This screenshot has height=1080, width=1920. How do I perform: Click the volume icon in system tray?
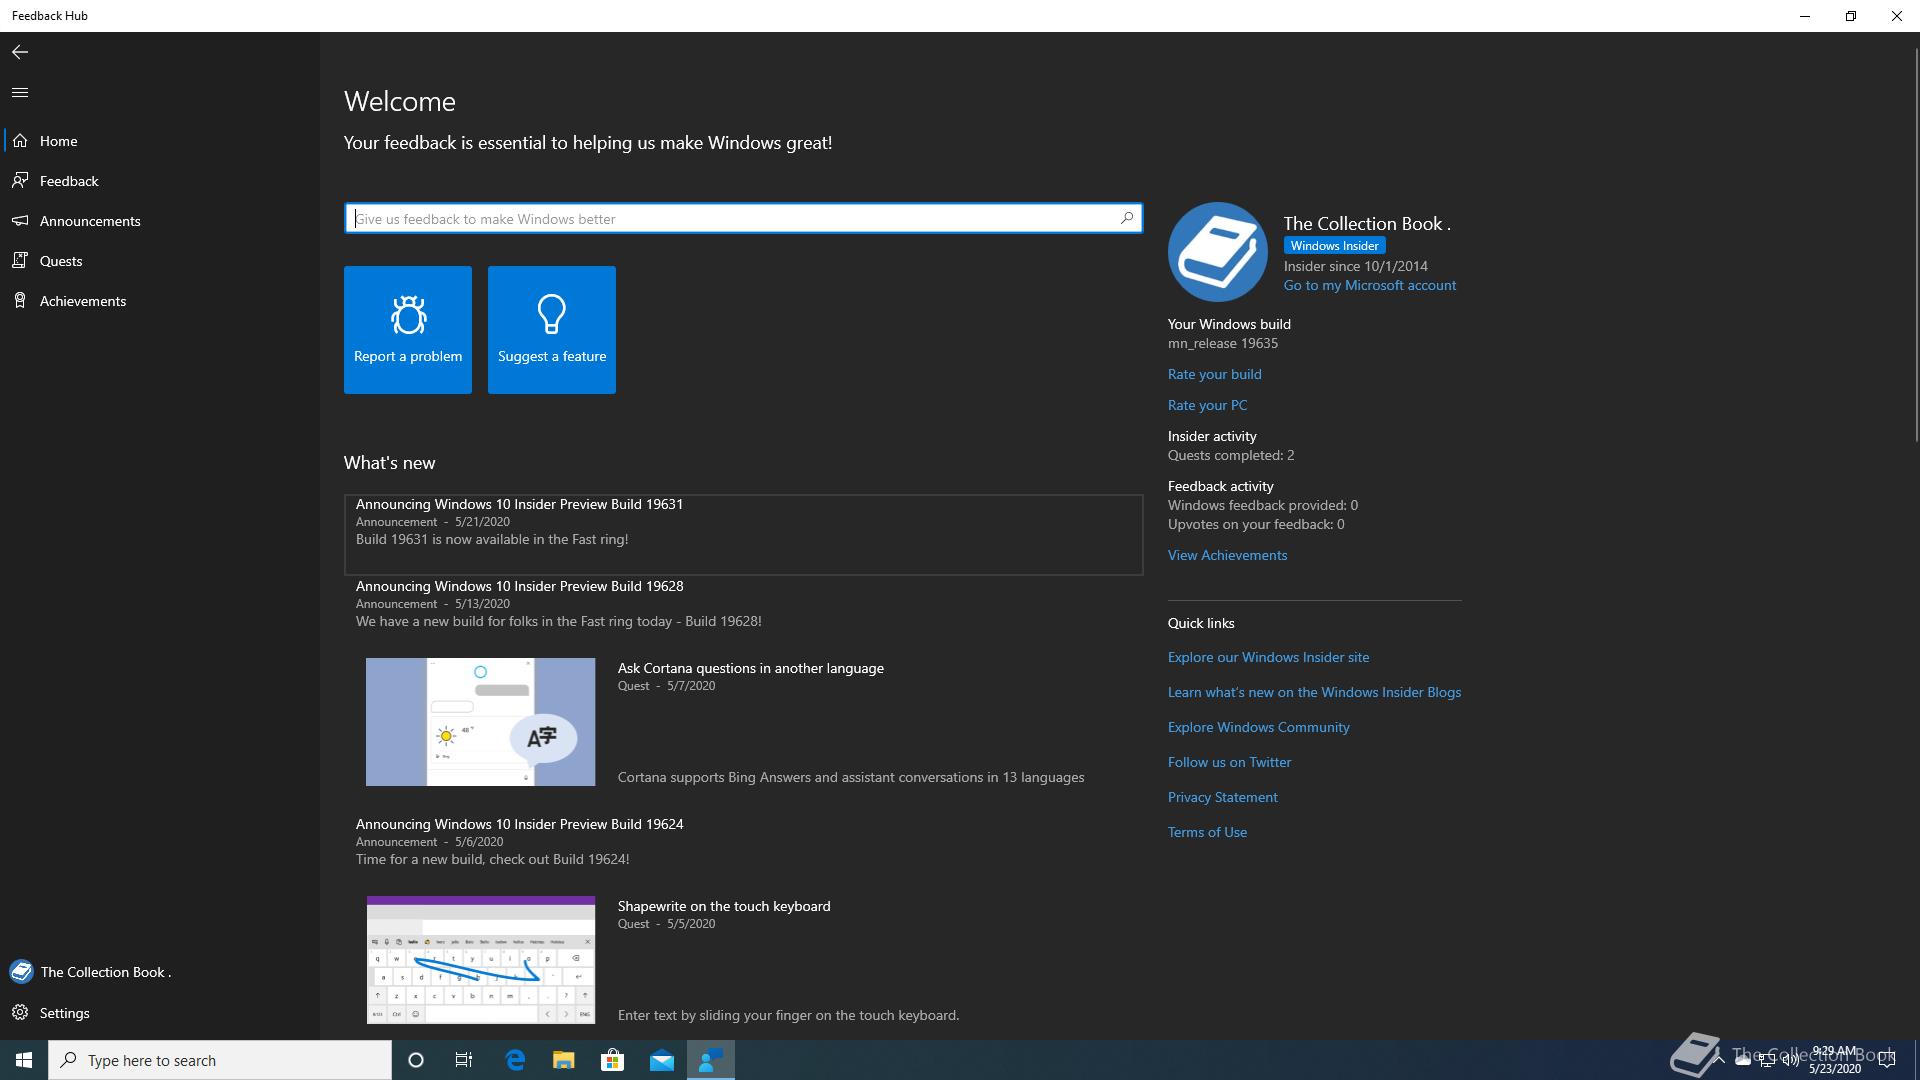pos(1790,1060)
